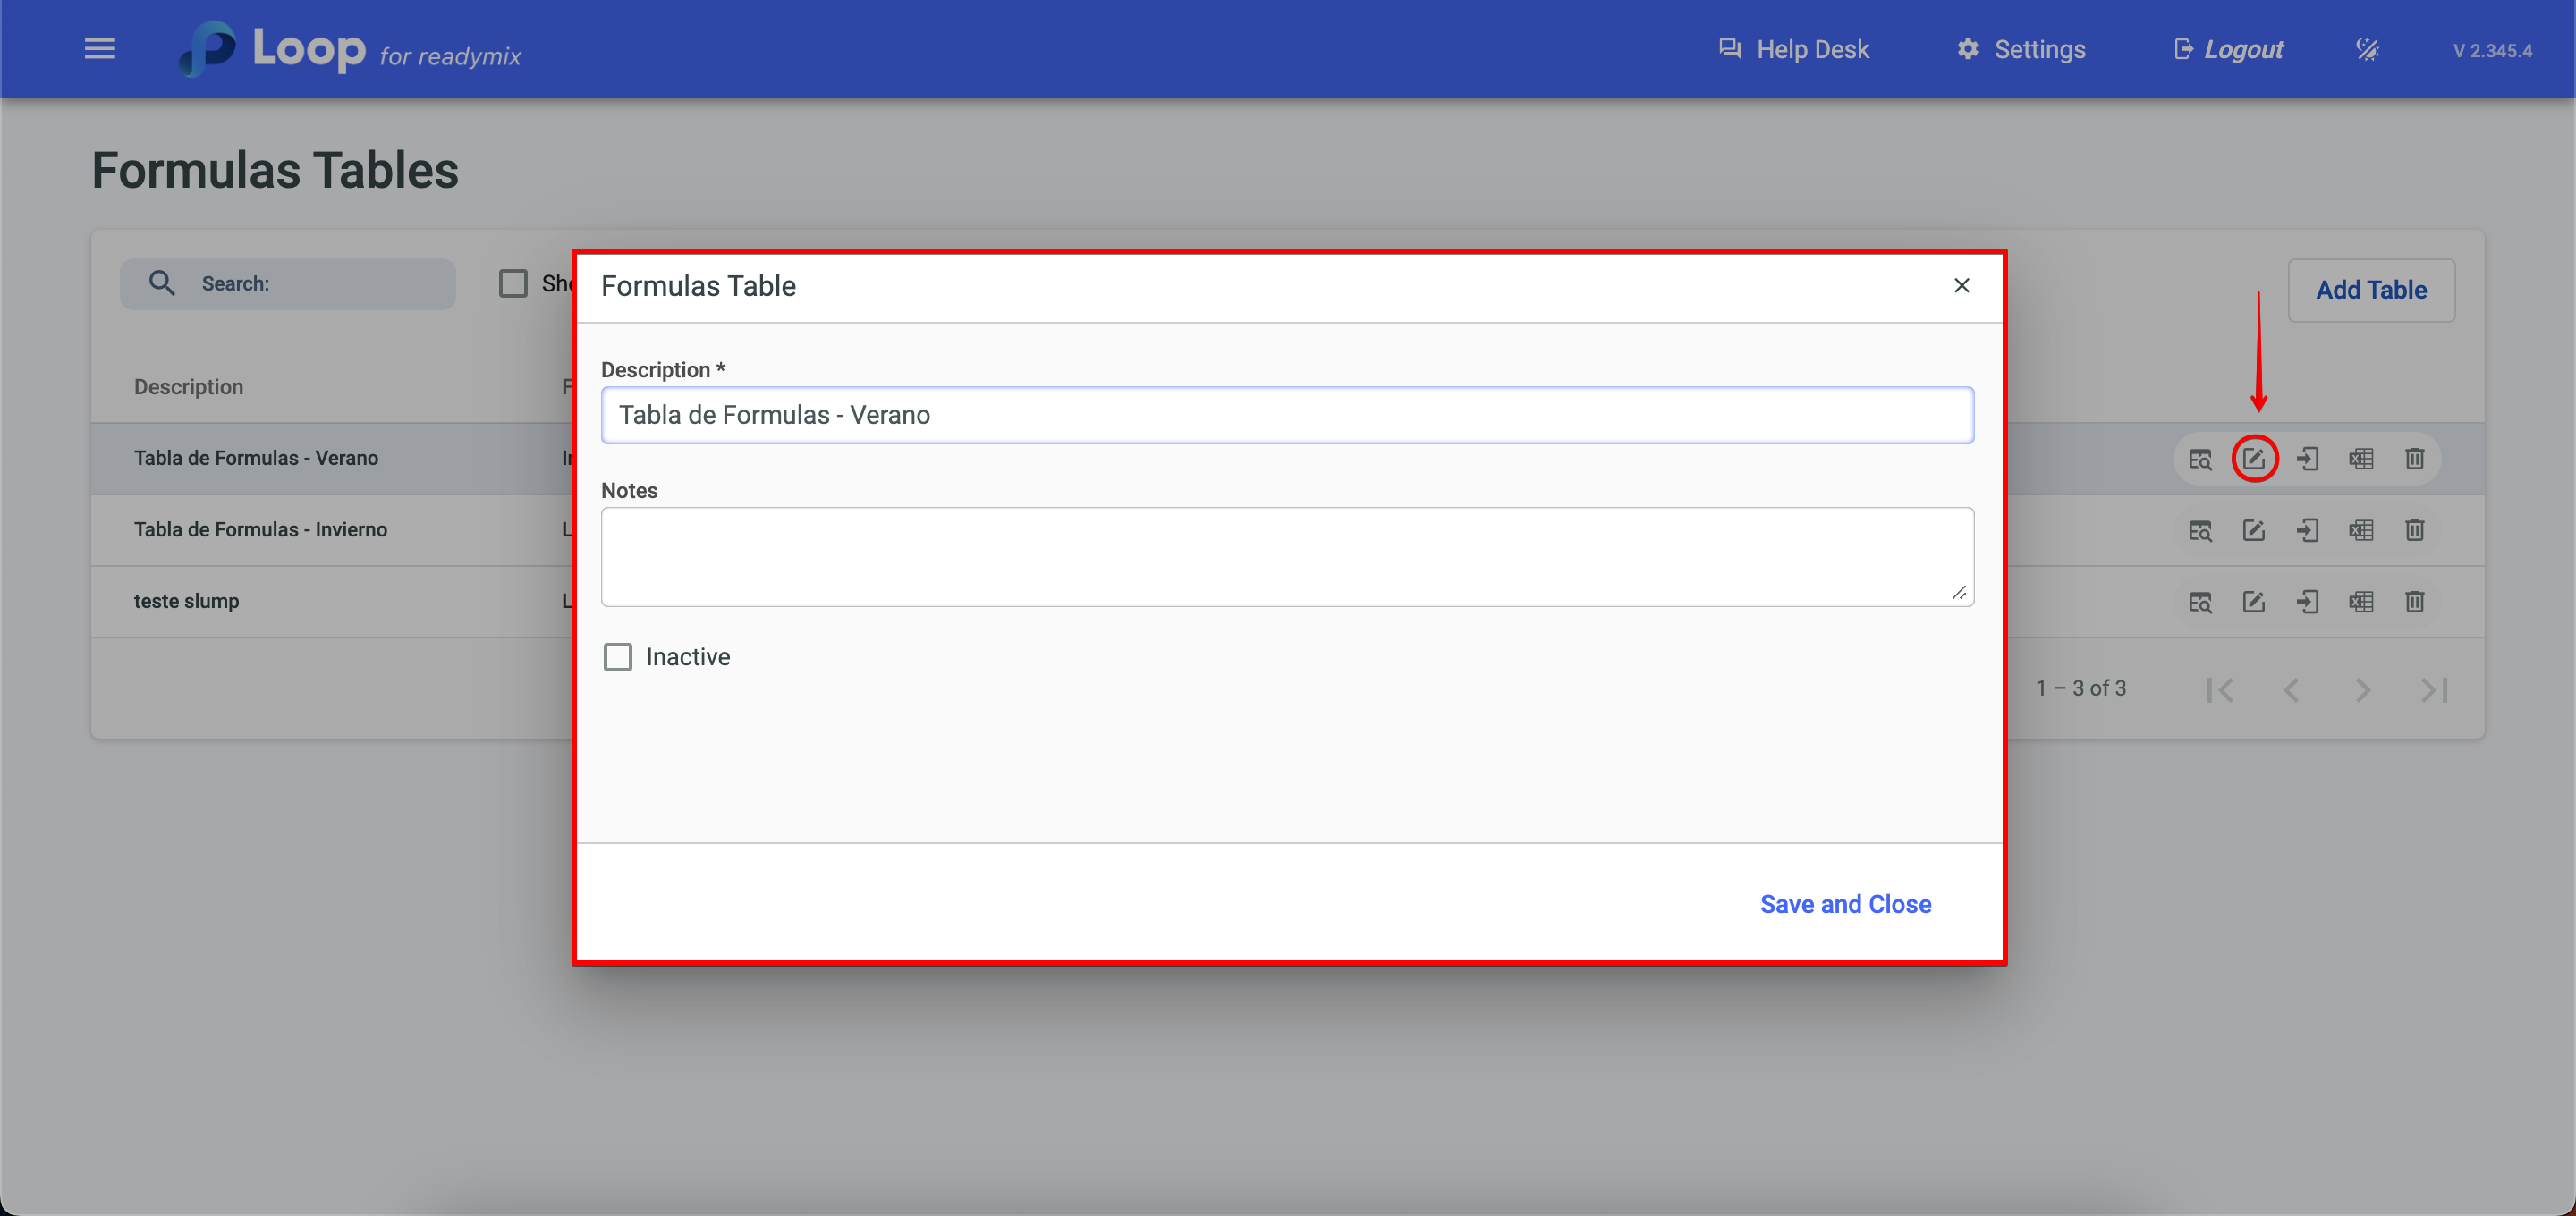Screen dimensions: 2576x1216
Task: Delete the Tabla de Formulas - Verano table
Action: [2414, 459]
